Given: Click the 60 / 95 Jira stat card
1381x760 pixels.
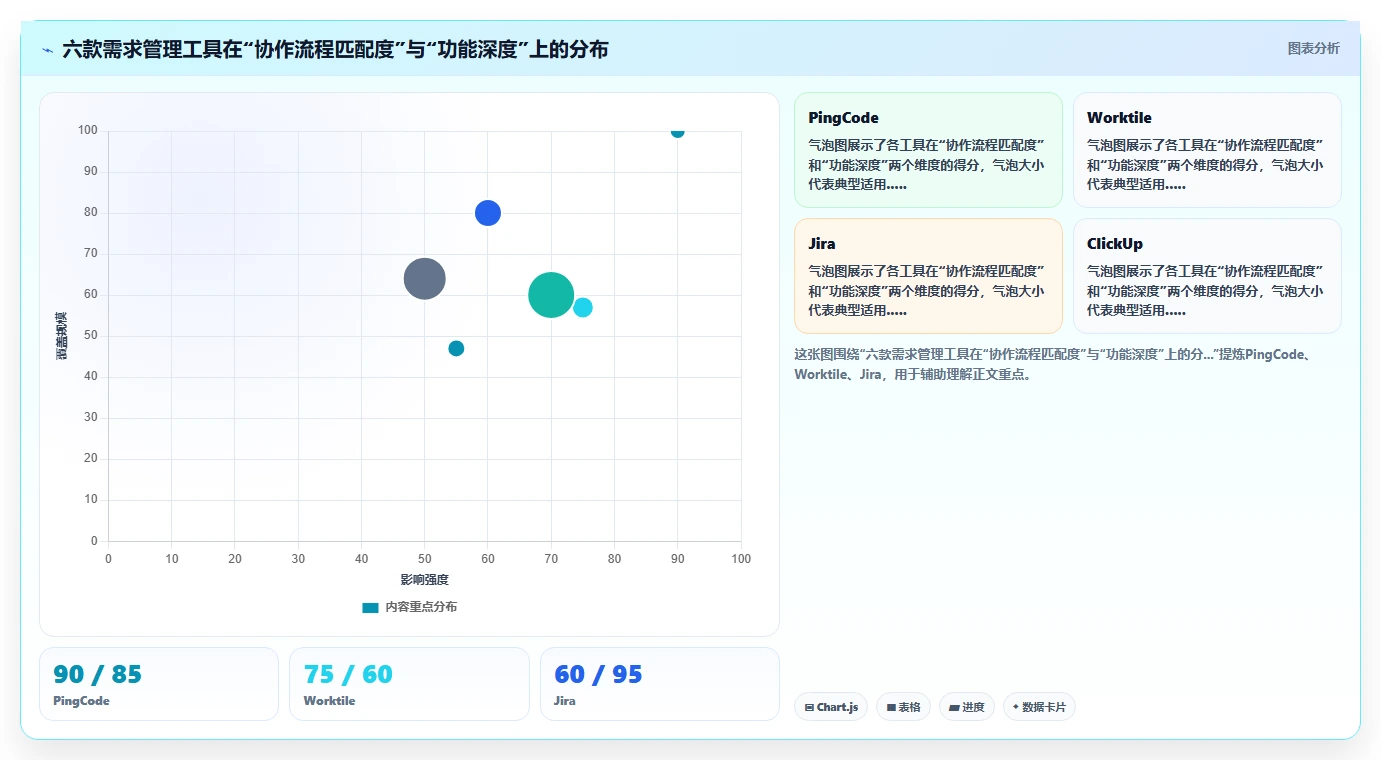Looking at the screenshot, I should click(660, 684).
